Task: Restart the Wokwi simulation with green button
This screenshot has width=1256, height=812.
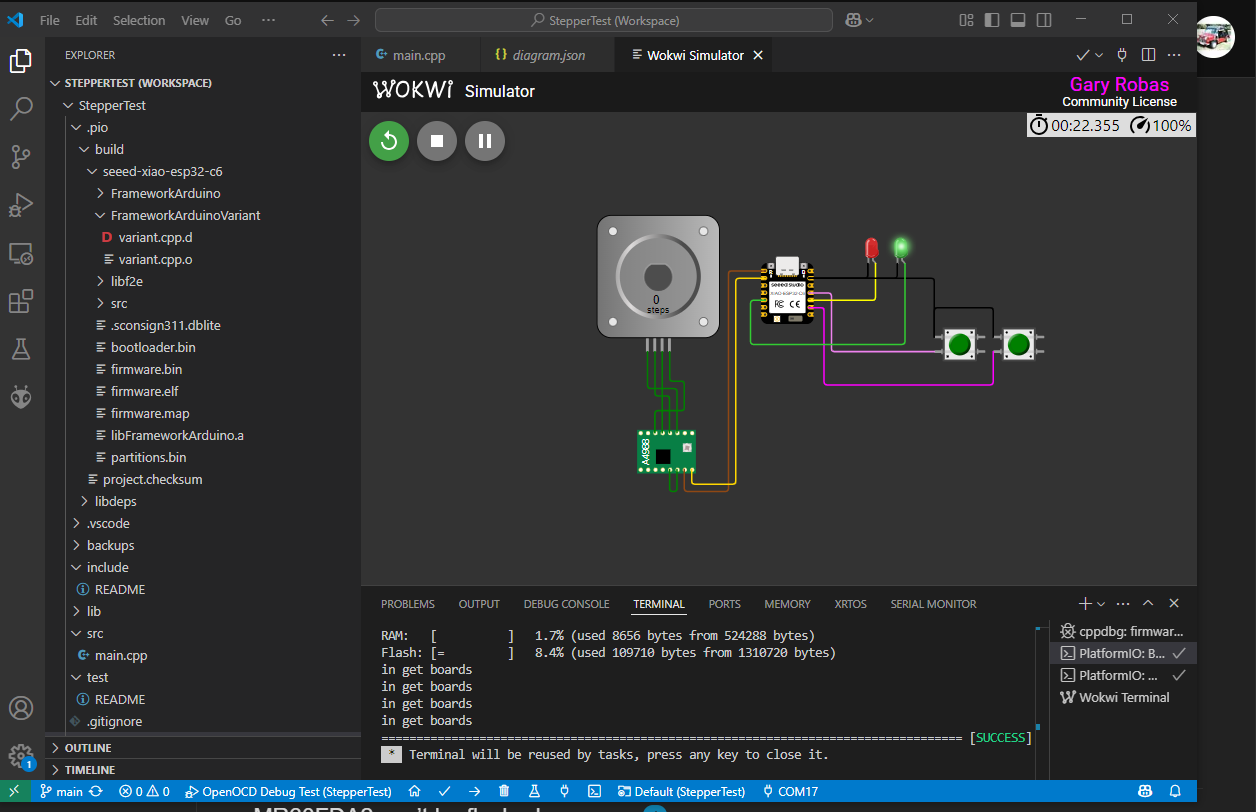Action: (389, 141)
